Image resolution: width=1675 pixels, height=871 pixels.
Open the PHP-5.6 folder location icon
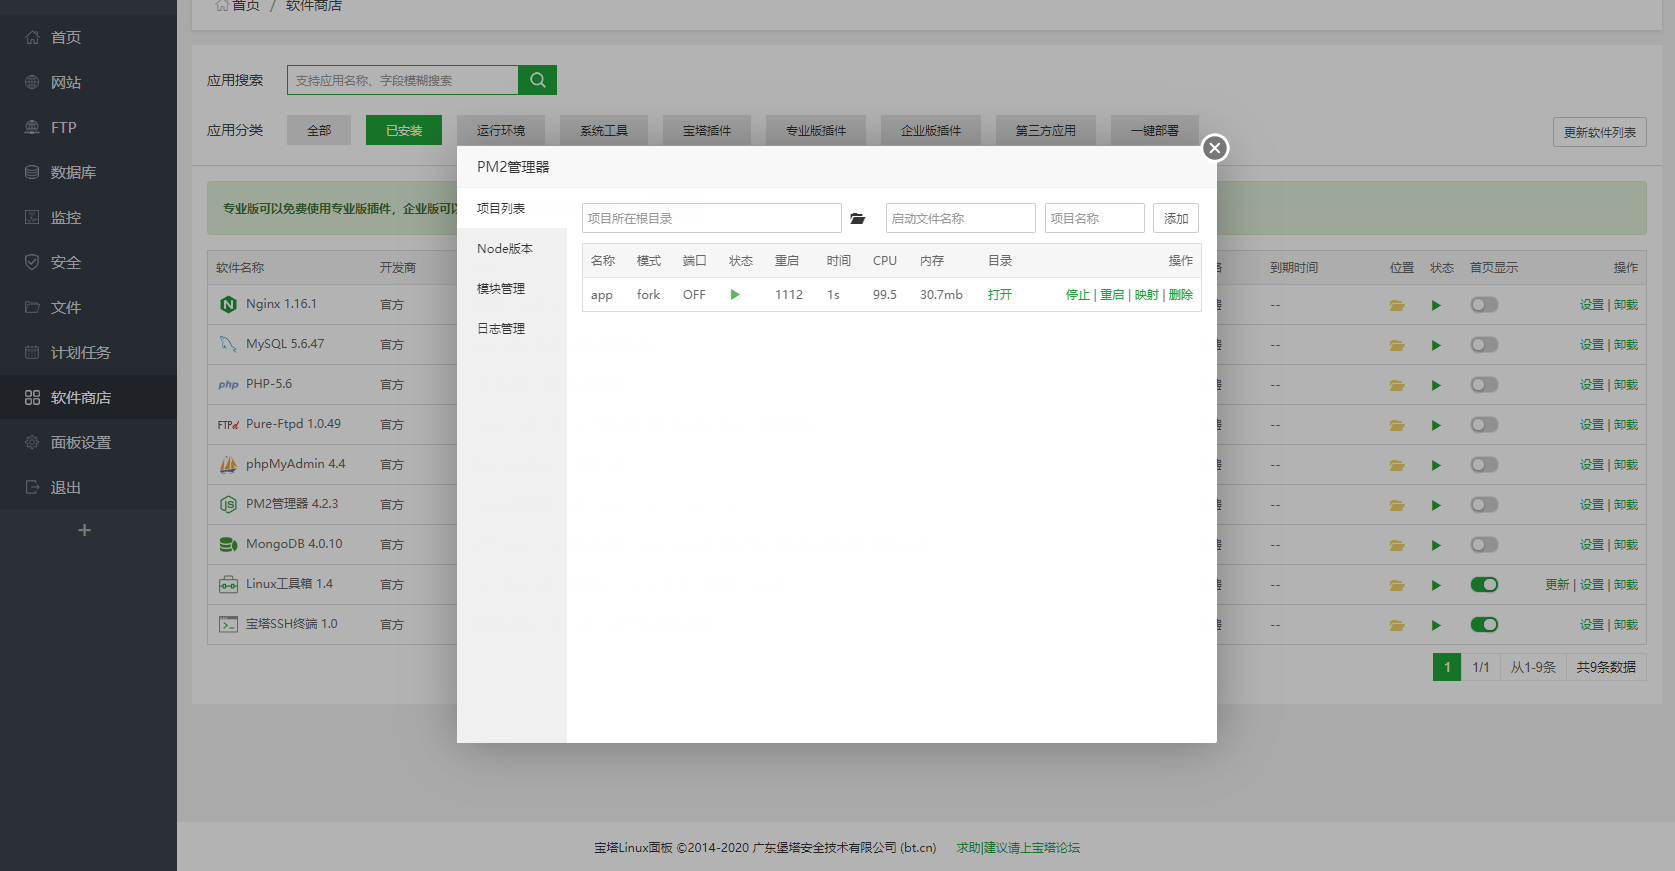(1397, 385)
